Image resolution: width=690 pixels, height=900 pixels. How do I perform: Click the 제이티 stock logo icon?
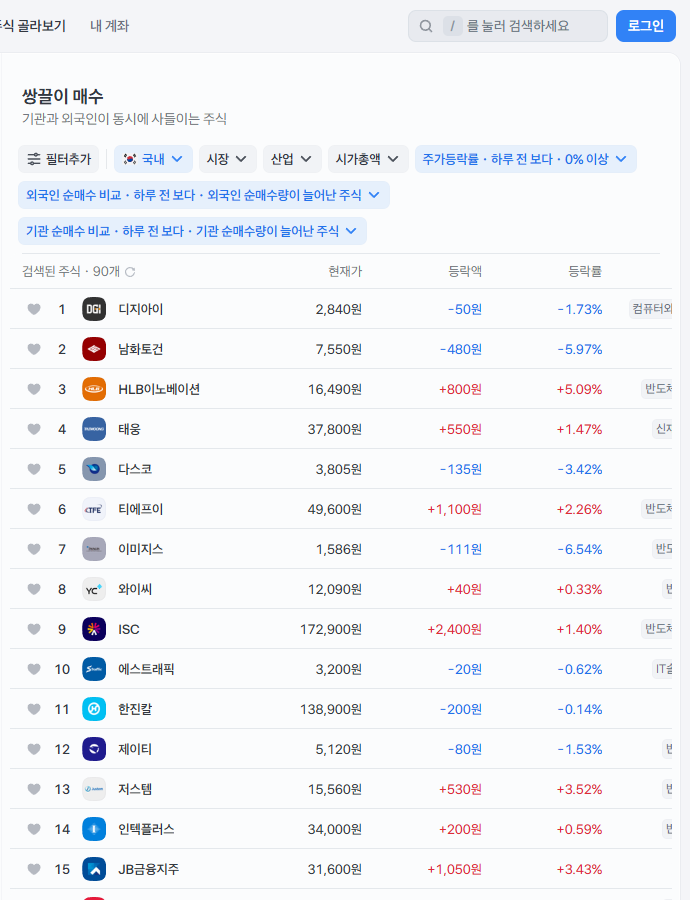(x=94, y=749)
